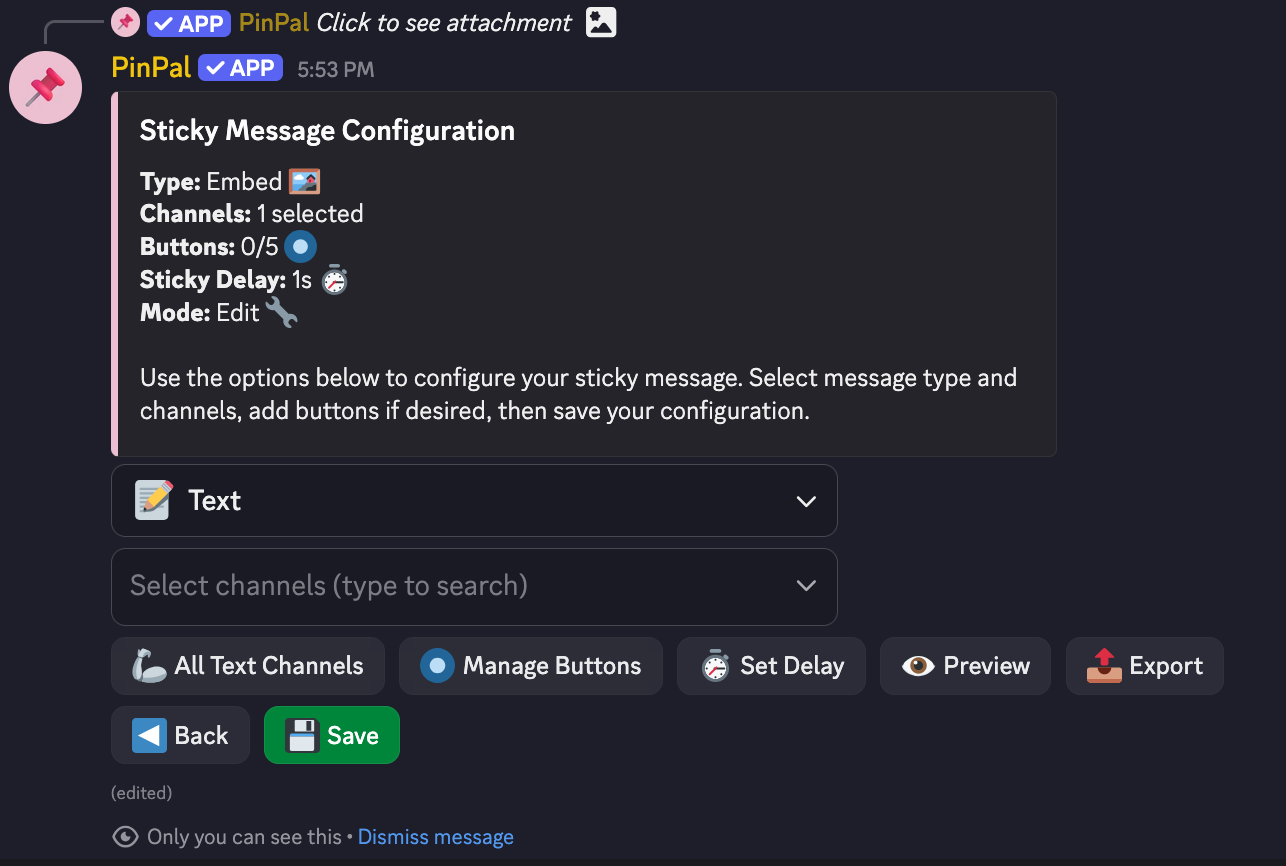Select All Text Channels
Image resolution: width=1286 pixels, height=866 pixels.
pyautogui.click(x=247, y=665)
